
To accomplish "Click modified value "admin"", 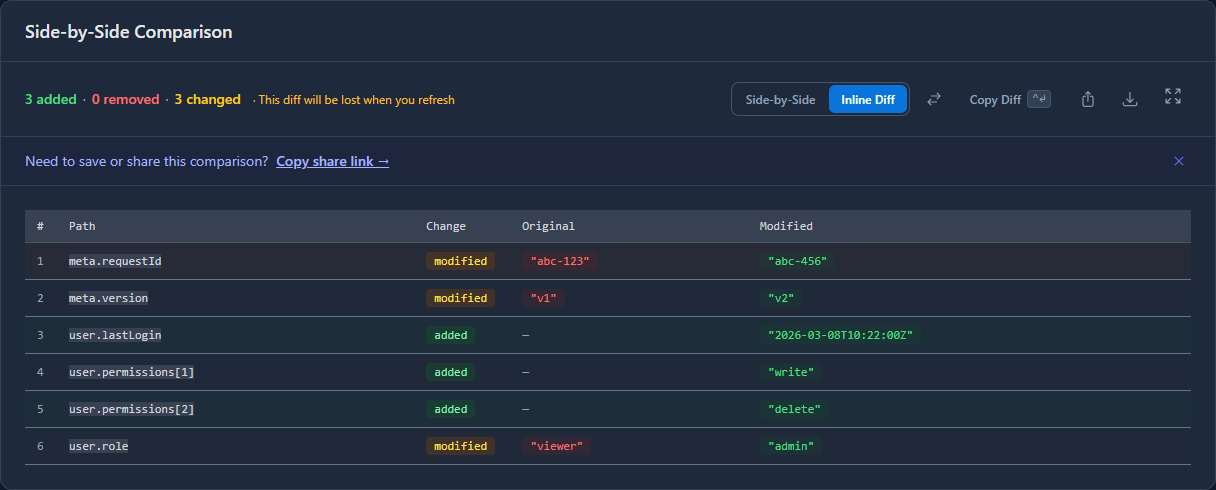I will [x=791, y=446].
